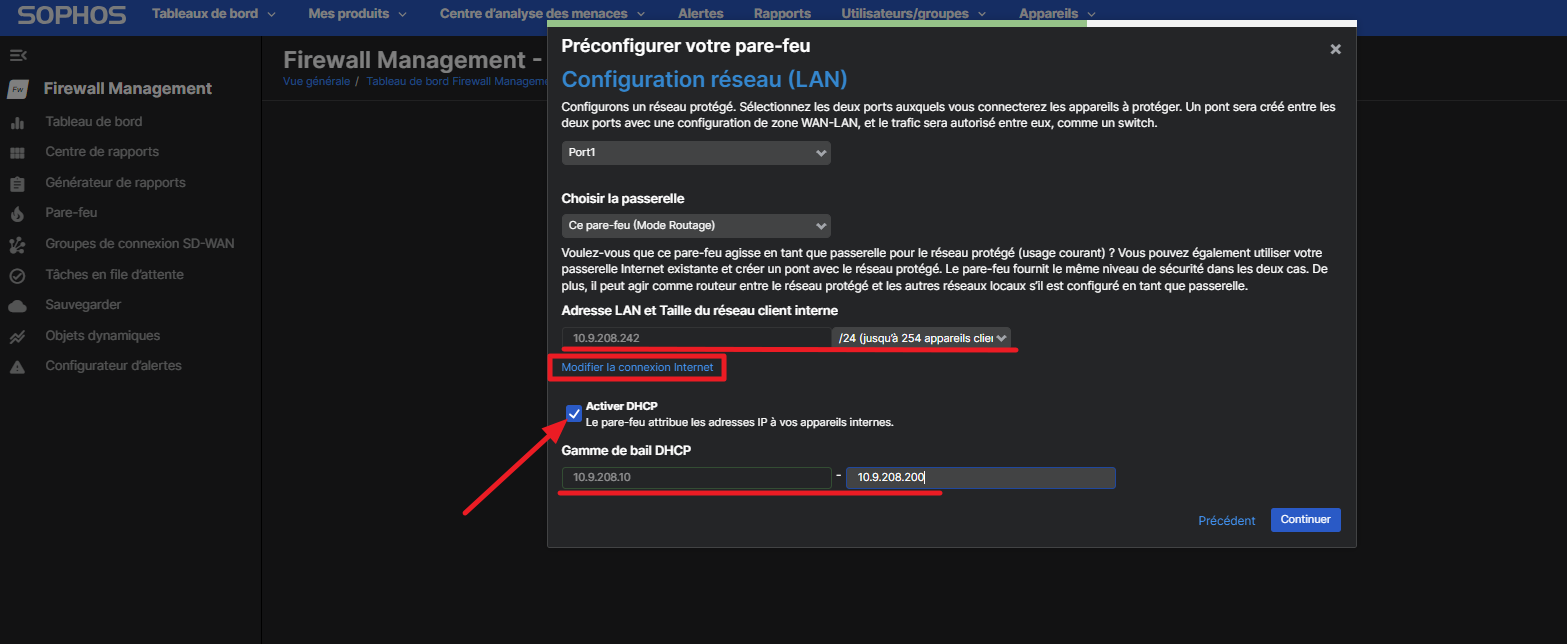Screen dimensions: 1567x644
Task: Click the Centre de rapports grid icon
Action: coord(17,152)
